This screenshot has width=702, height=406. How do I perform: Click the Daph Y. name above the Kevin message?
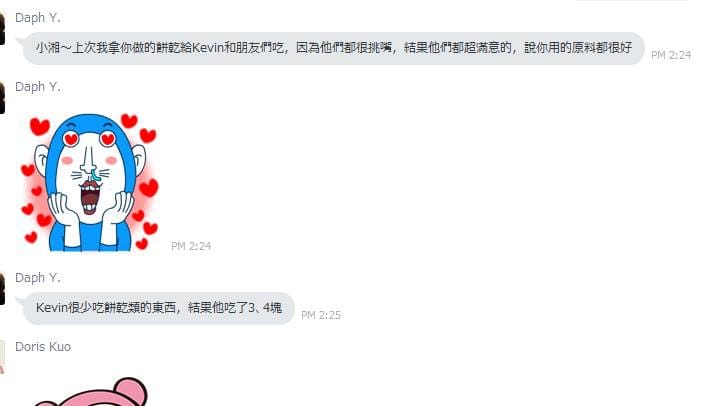(x=38, y=278)
